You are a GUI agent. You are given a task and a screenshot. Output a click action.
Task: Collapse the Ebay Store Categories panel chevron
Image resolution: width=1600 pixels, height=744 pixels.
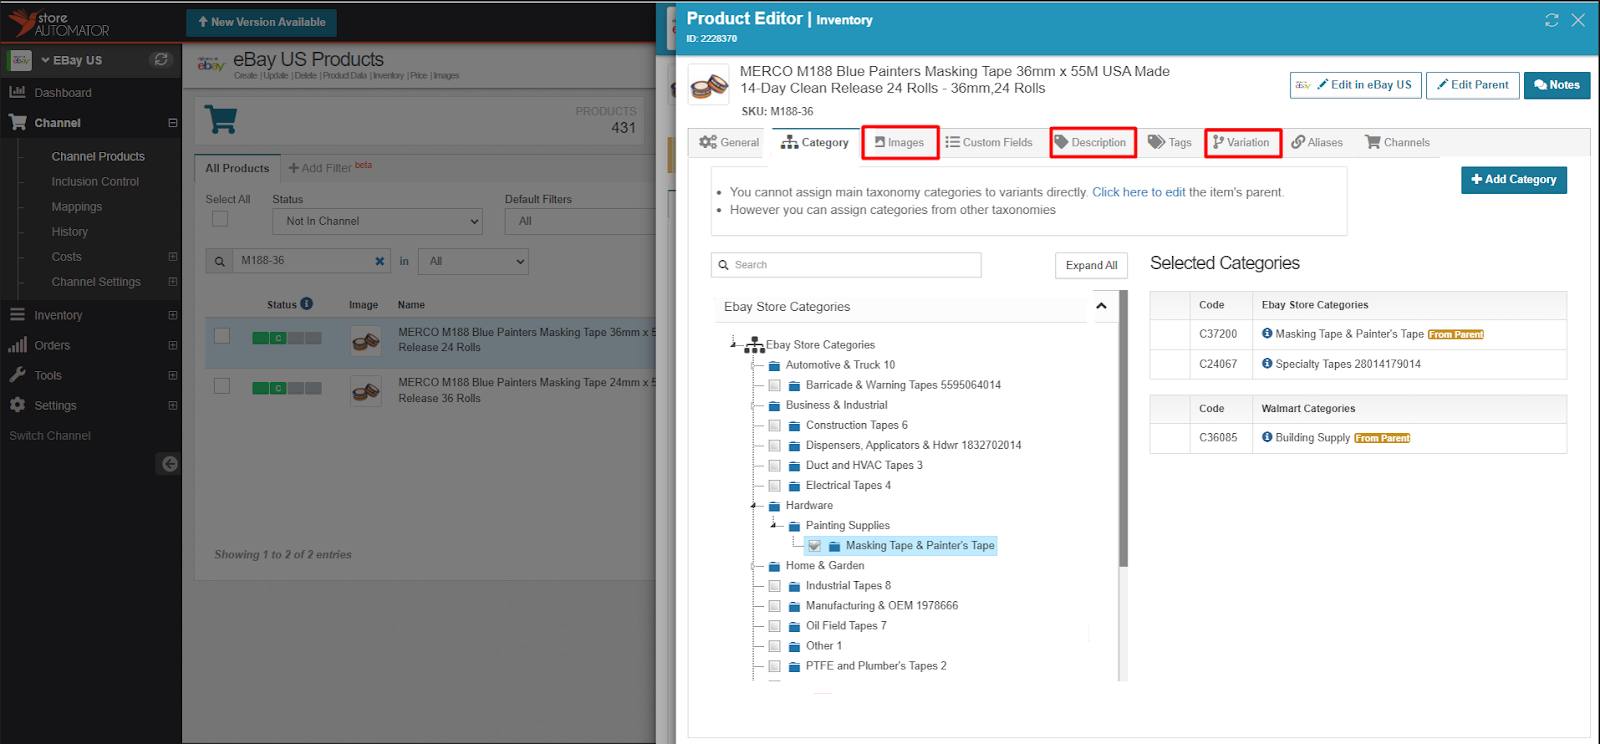[1101, 306]
